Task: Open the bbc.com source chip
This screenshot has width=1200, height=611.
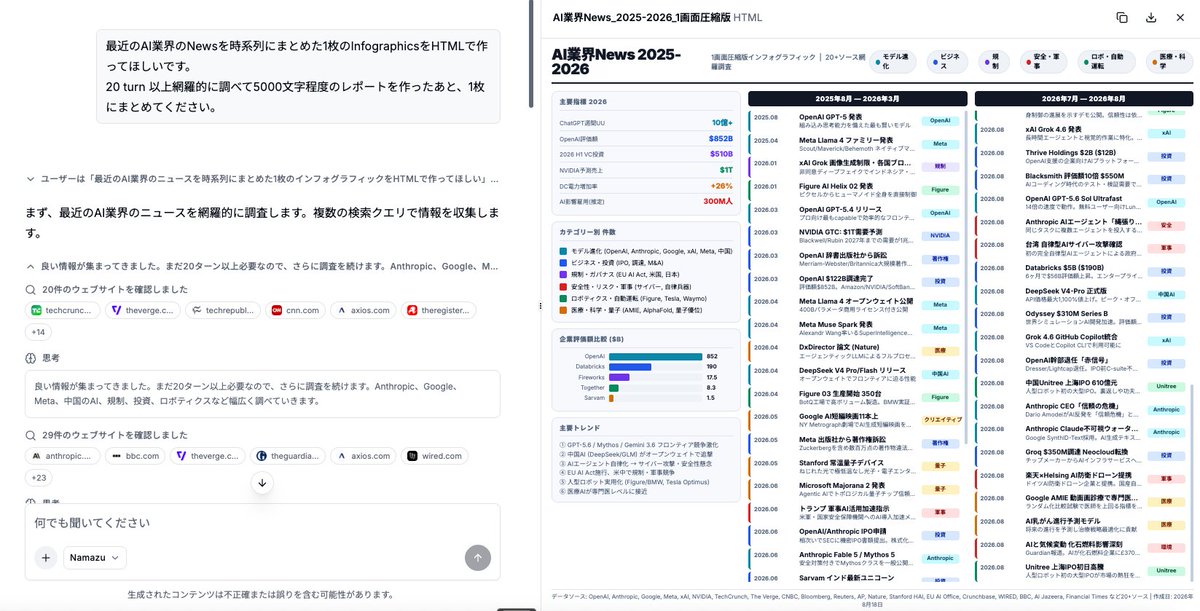Action: pyautogui.click(x=135, y=456)
